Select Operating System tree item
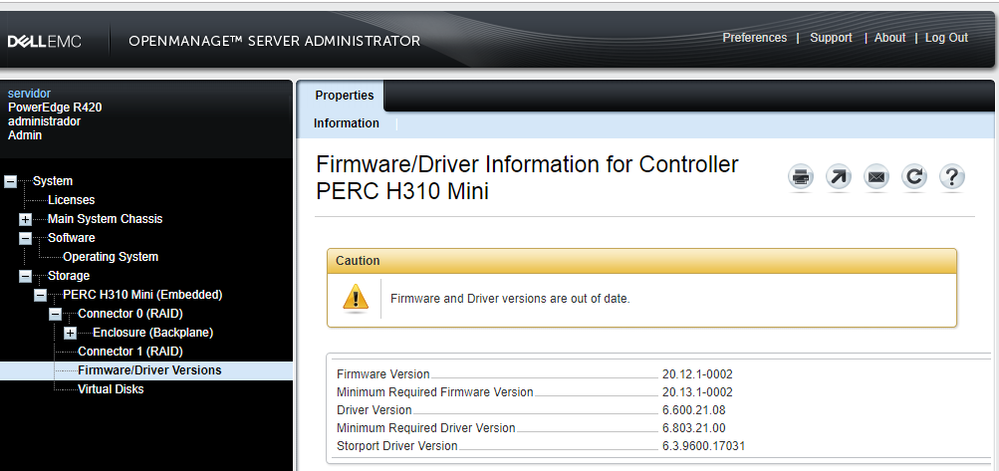 110,257
